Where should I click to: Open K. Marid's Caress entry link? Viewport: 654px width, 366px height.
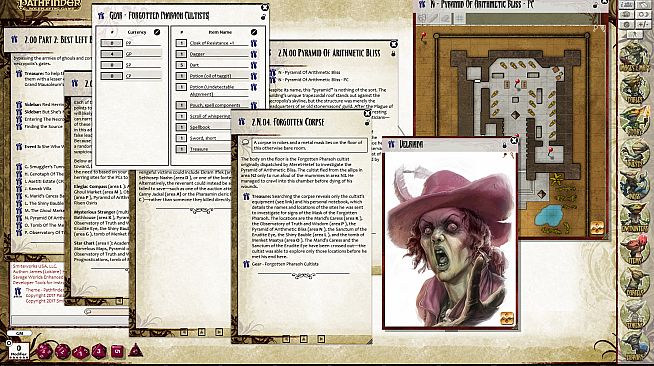pos(19,196)
